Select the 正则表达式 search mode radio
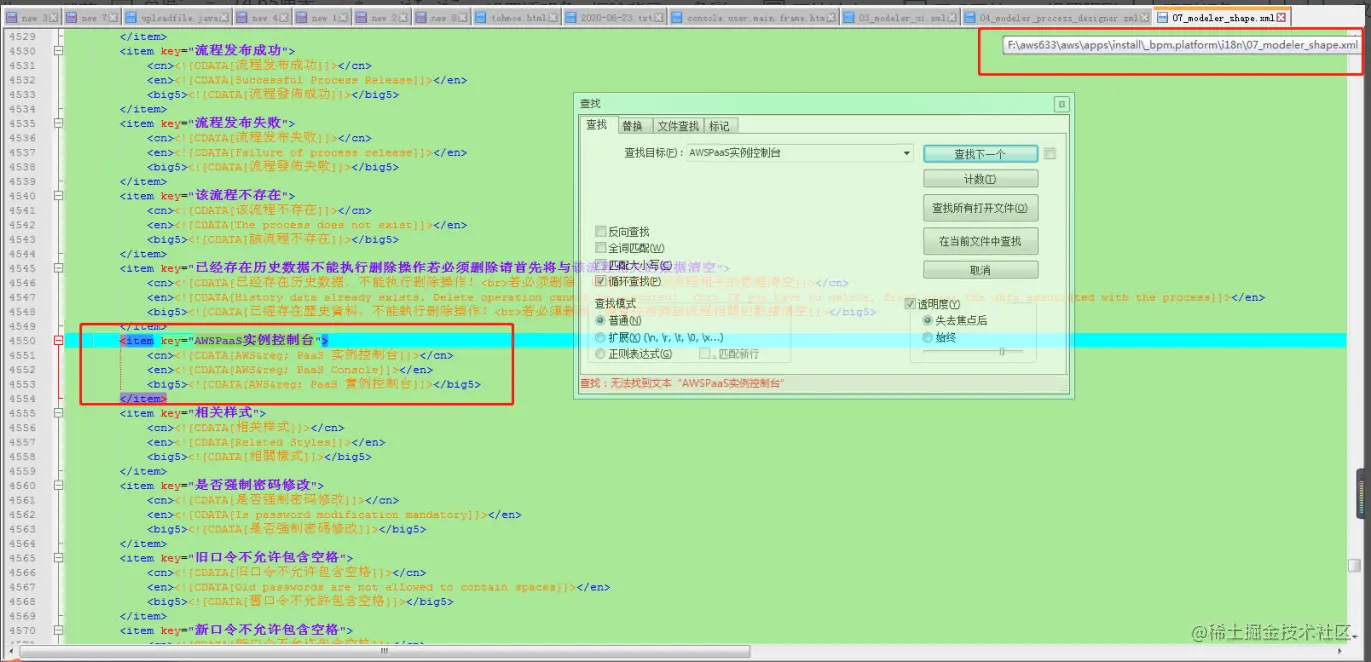 click(600, 354)
